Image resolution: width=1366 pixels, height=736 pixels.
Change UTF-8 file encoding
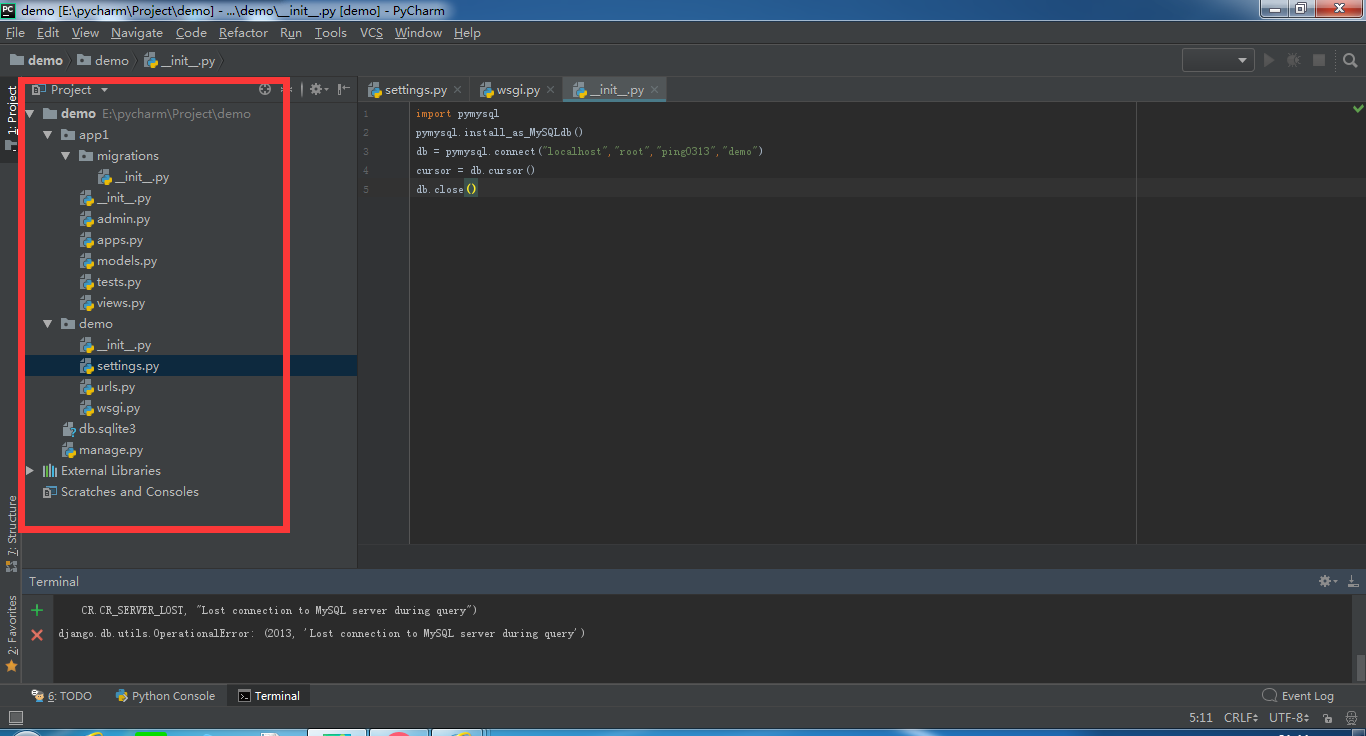point(1289,718)
